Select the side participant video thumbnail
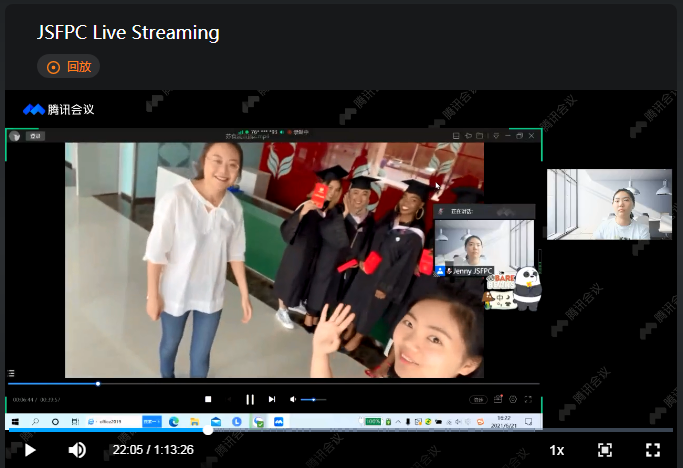Image resolution: width=683 pixels, height=468 pixels. (x=609, y=204)
